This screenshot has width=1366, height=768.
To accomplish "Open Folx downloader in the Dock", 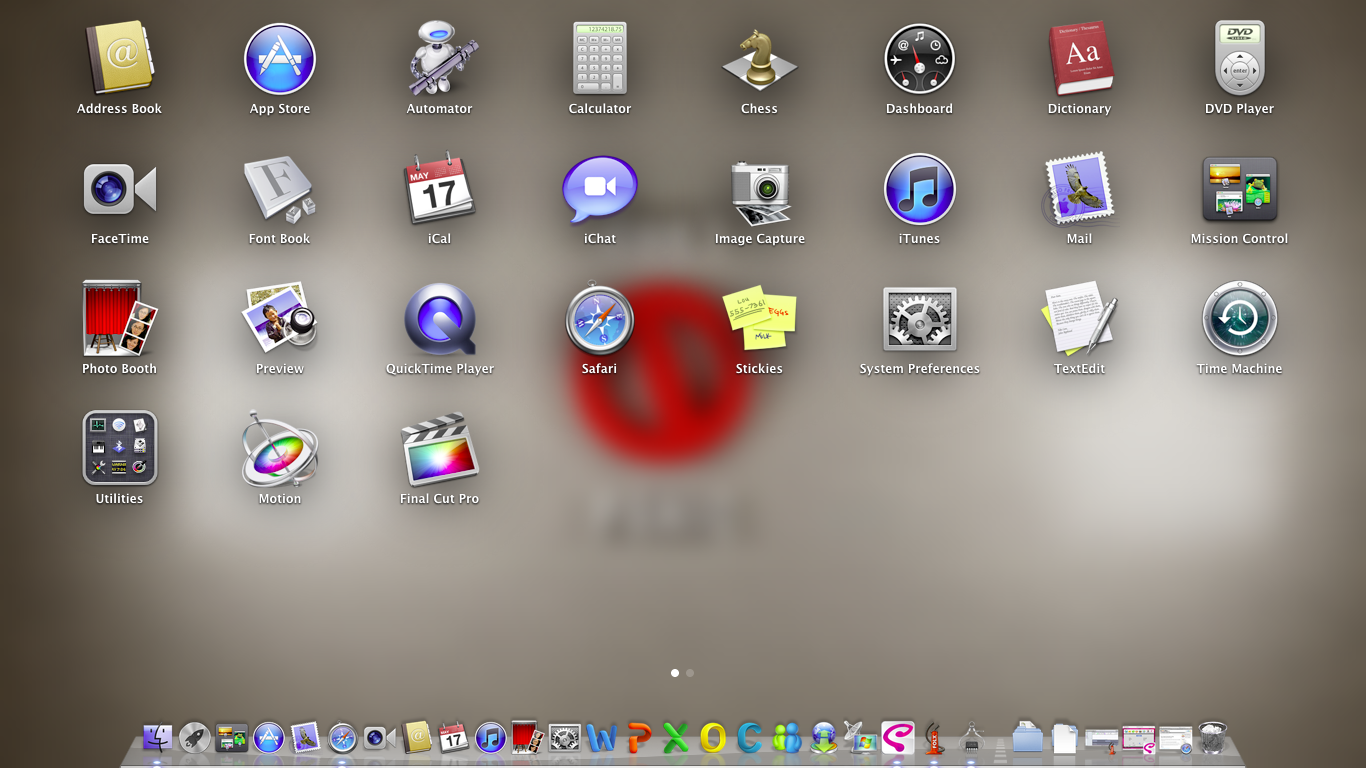I will click(x=935, y=738).
